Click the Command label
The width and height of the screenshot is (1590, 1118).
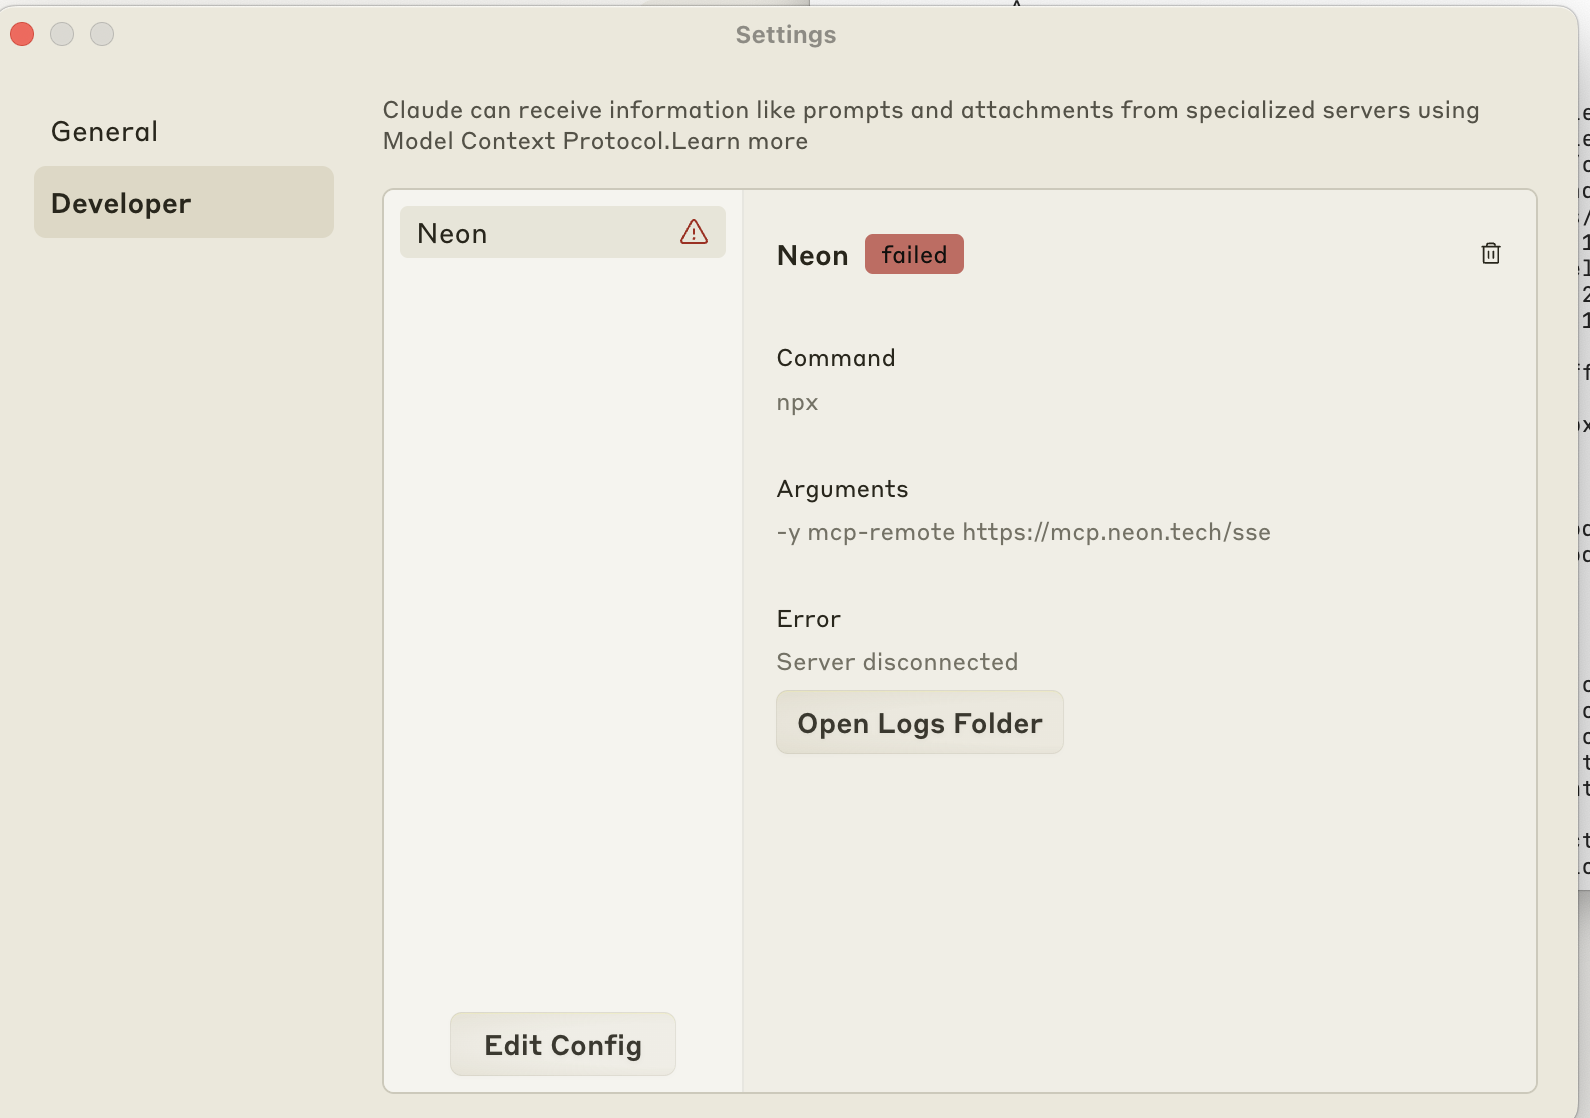[x=836, y=358]
